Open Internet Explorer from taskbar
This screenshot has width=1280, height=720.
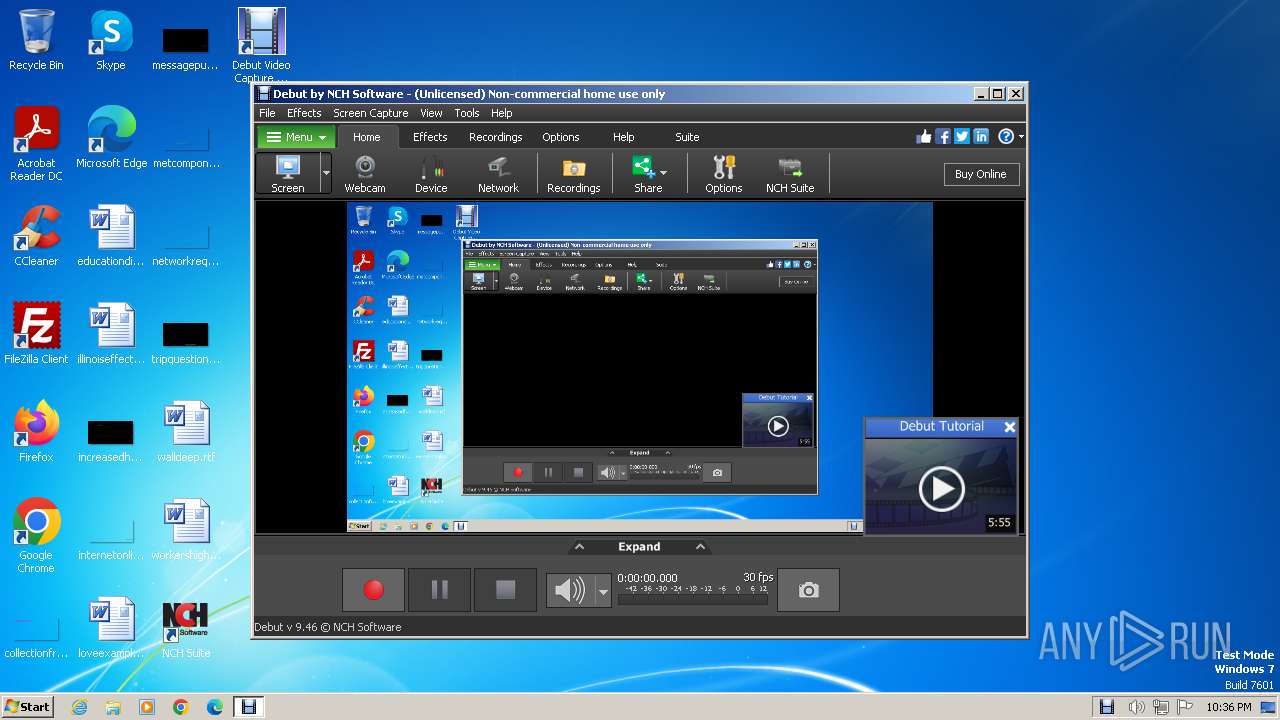point(79,707)
